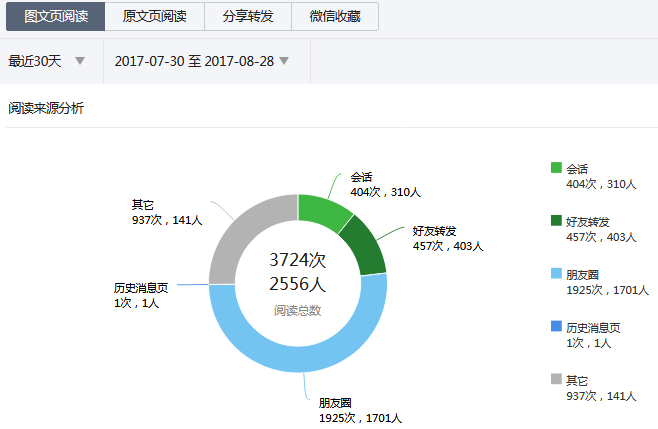Click the 阅读来源分析 section heading
The height and width of the screenshot is (429, 658).
click(46, 108)
